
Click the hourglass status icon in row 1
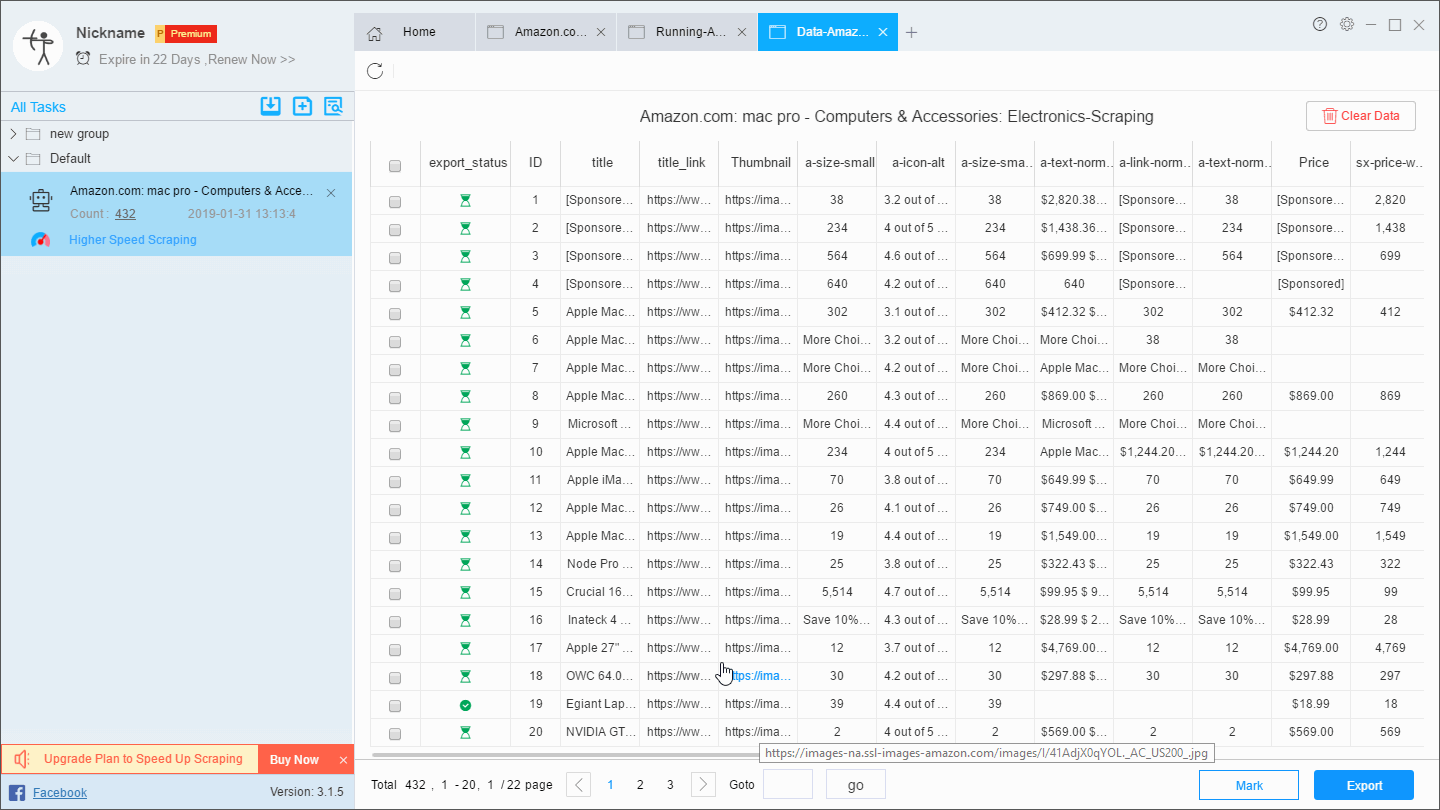tap(465, 200)
